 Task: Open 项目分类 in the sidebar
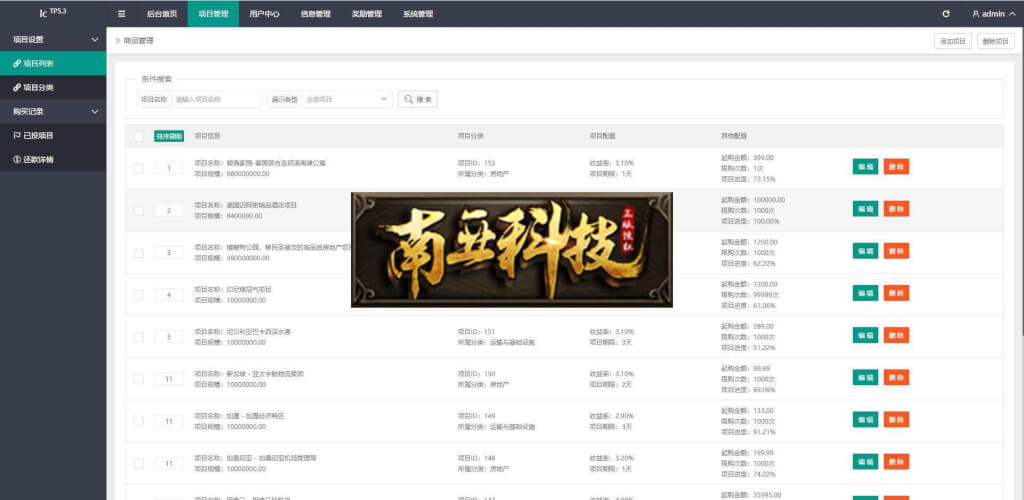pyautogui.click(x=53, y=87)
